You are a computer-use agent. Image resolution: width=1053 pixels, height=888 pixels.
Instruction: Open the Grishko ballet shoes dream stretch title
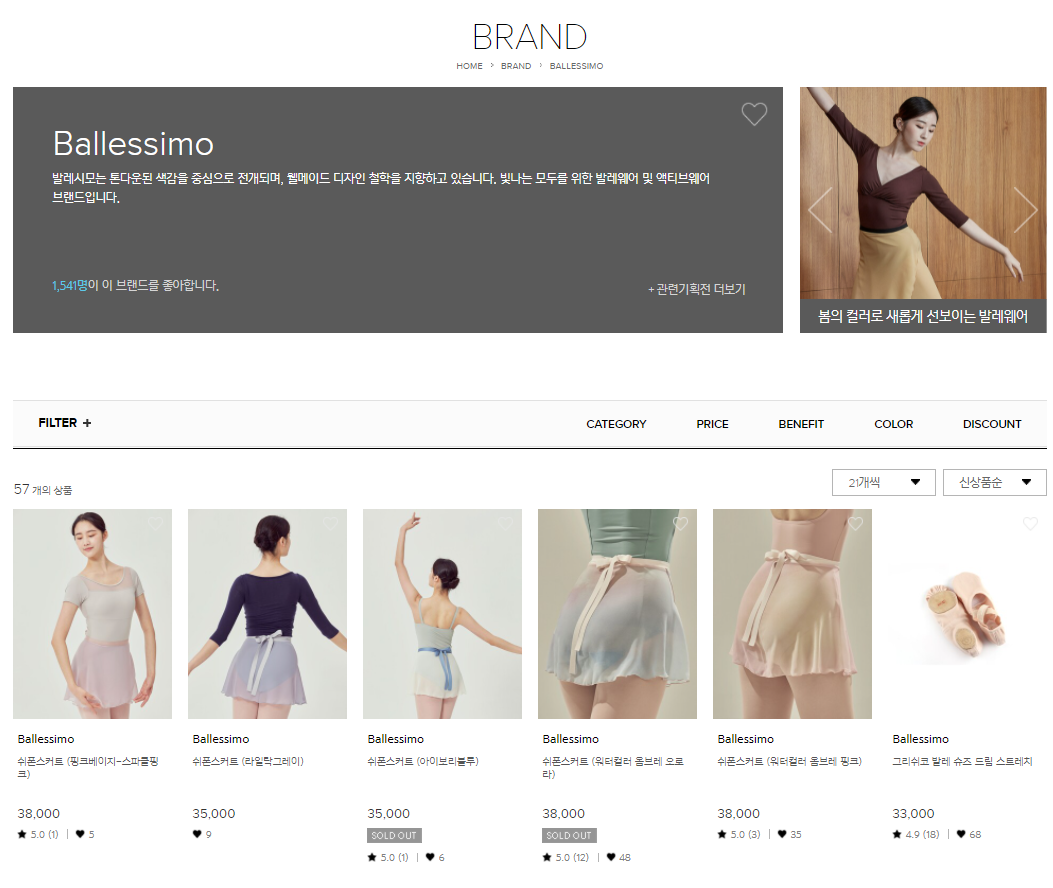(x=962, y=761)
